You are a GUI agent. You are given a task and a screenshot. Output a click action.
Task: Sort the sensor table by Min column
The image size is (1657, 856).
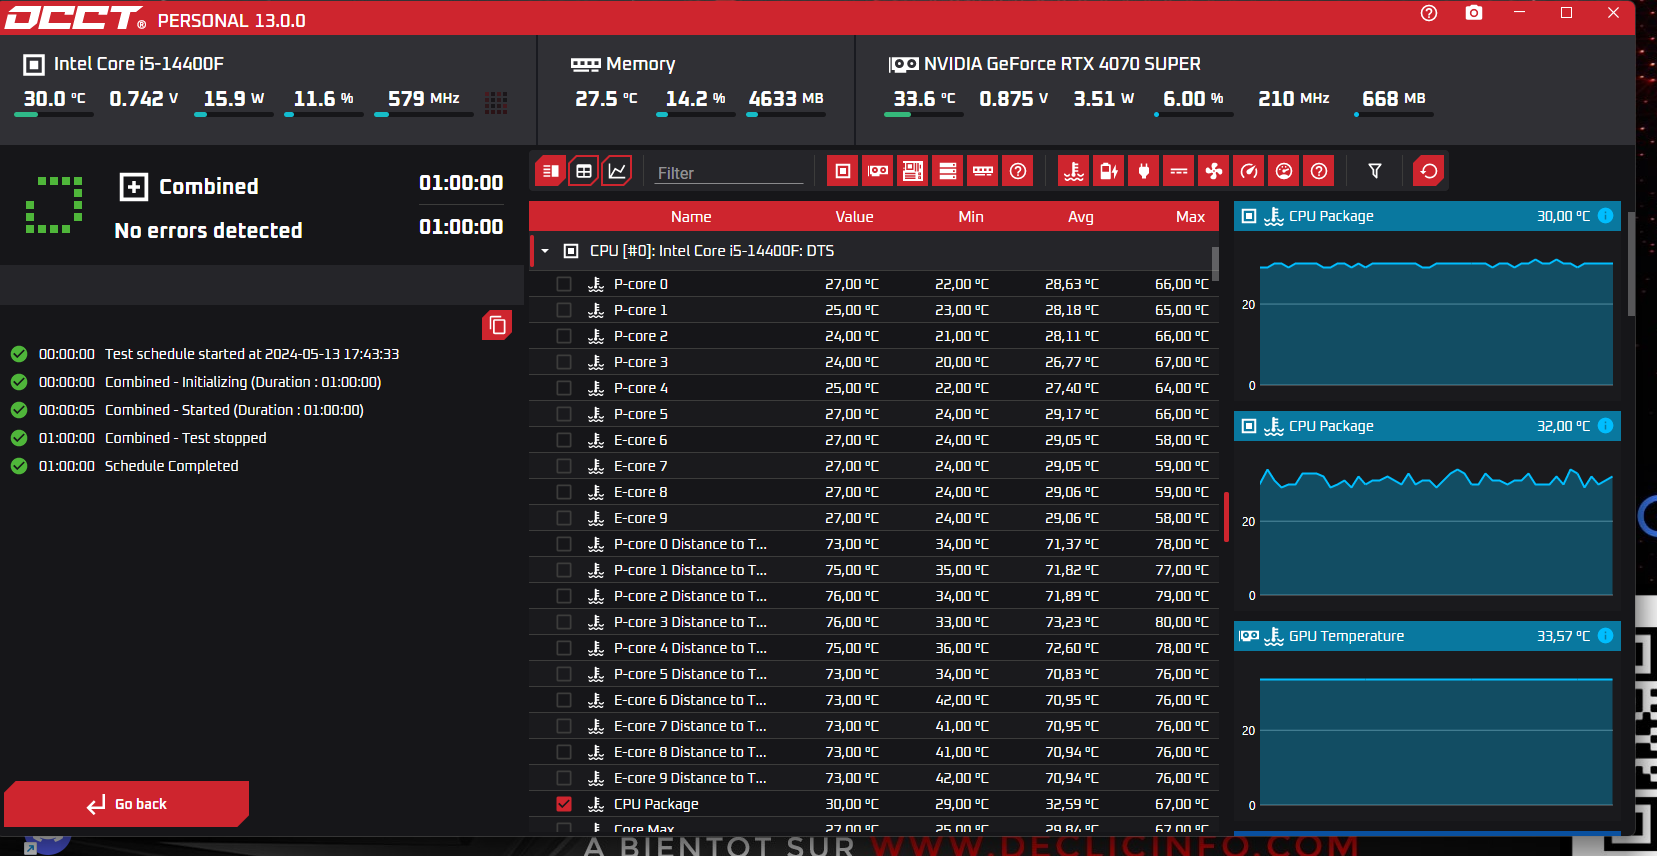point(971,217)
